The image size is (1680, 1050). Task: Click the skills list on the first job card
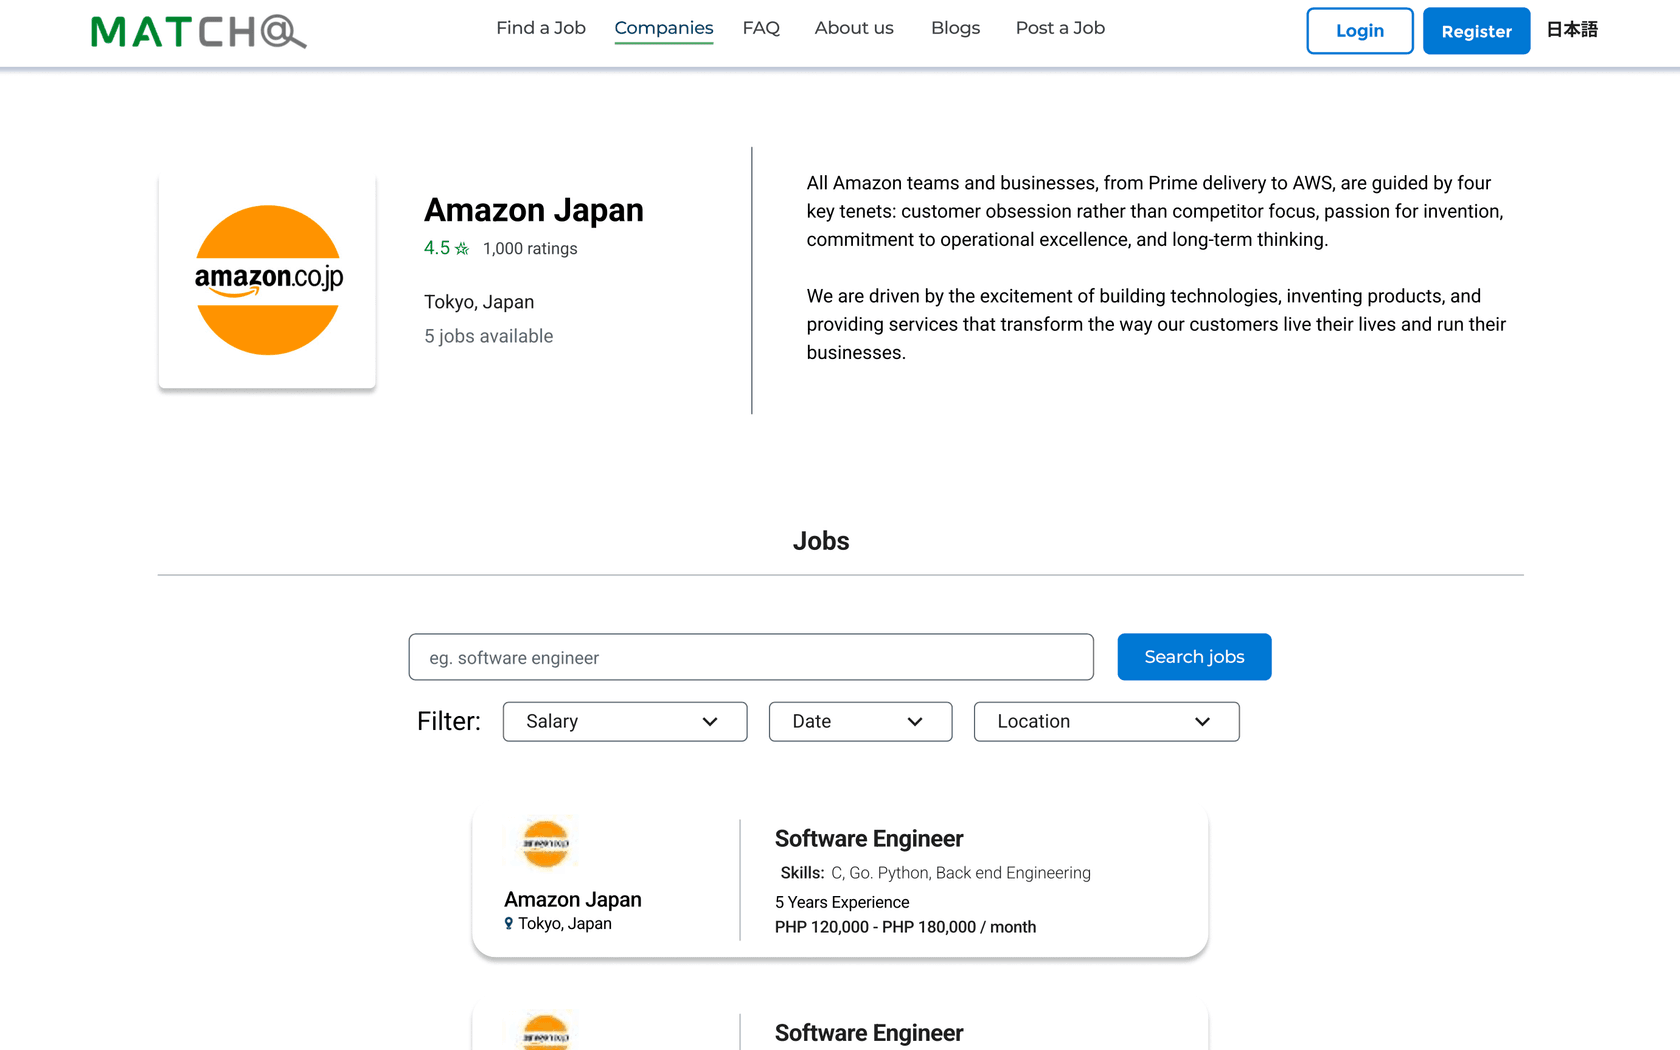pyautogui.click(x=961, y=873)
